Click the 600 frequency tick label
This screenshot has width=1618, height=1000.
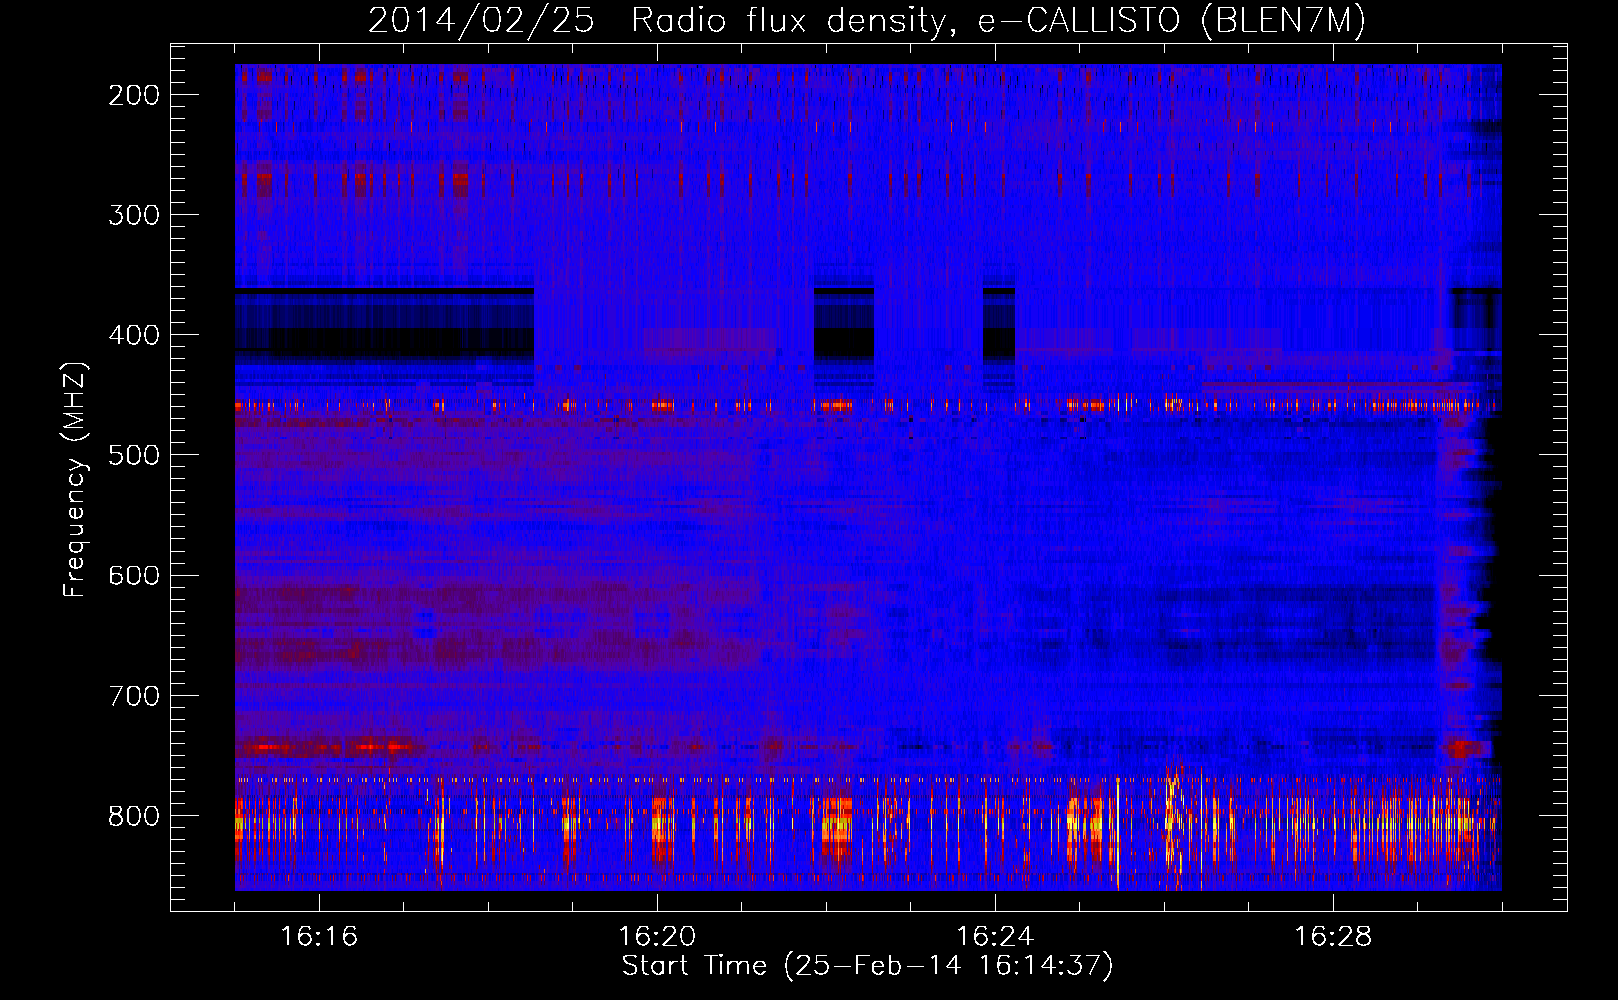(x=134, y=575)
